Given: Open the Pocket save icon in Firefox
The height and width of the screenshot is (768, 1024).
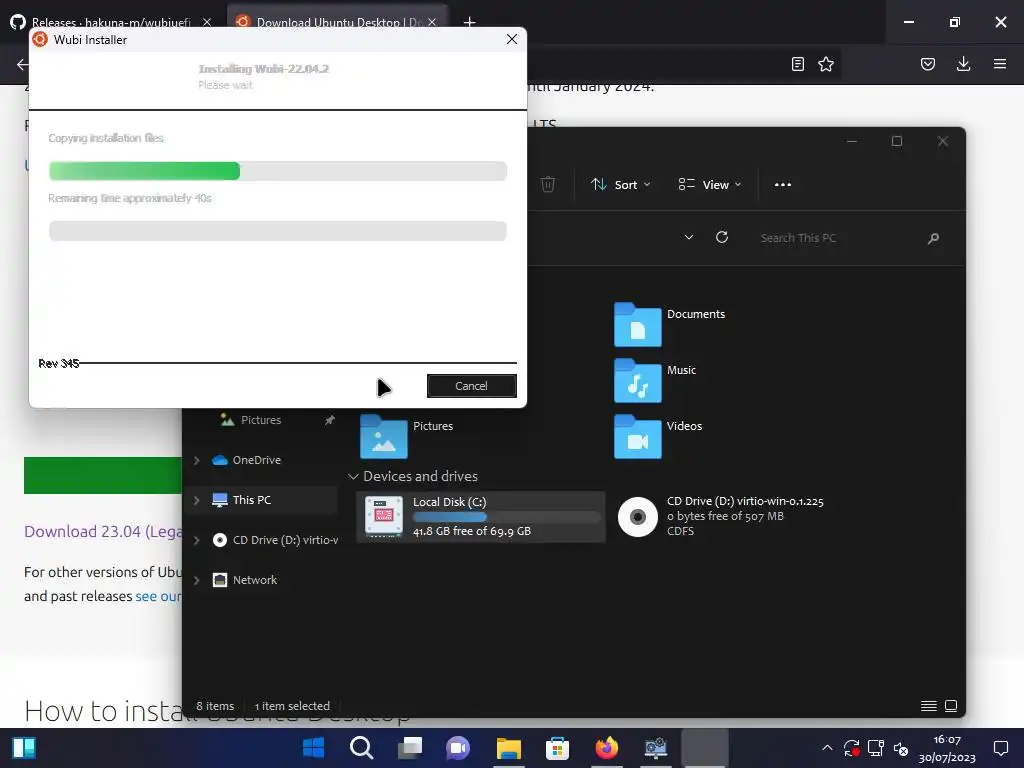Looking at the screenshot, I should [928, 64].
